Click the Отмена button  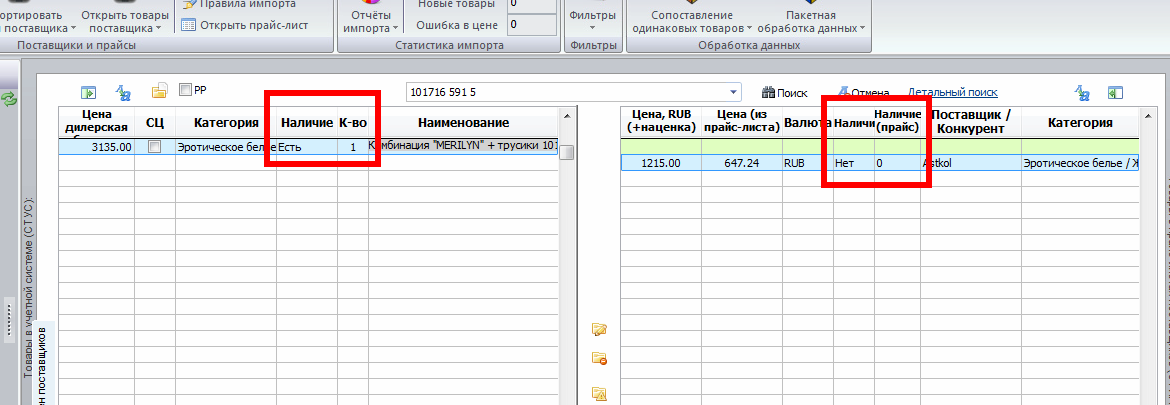pos(863,93)
